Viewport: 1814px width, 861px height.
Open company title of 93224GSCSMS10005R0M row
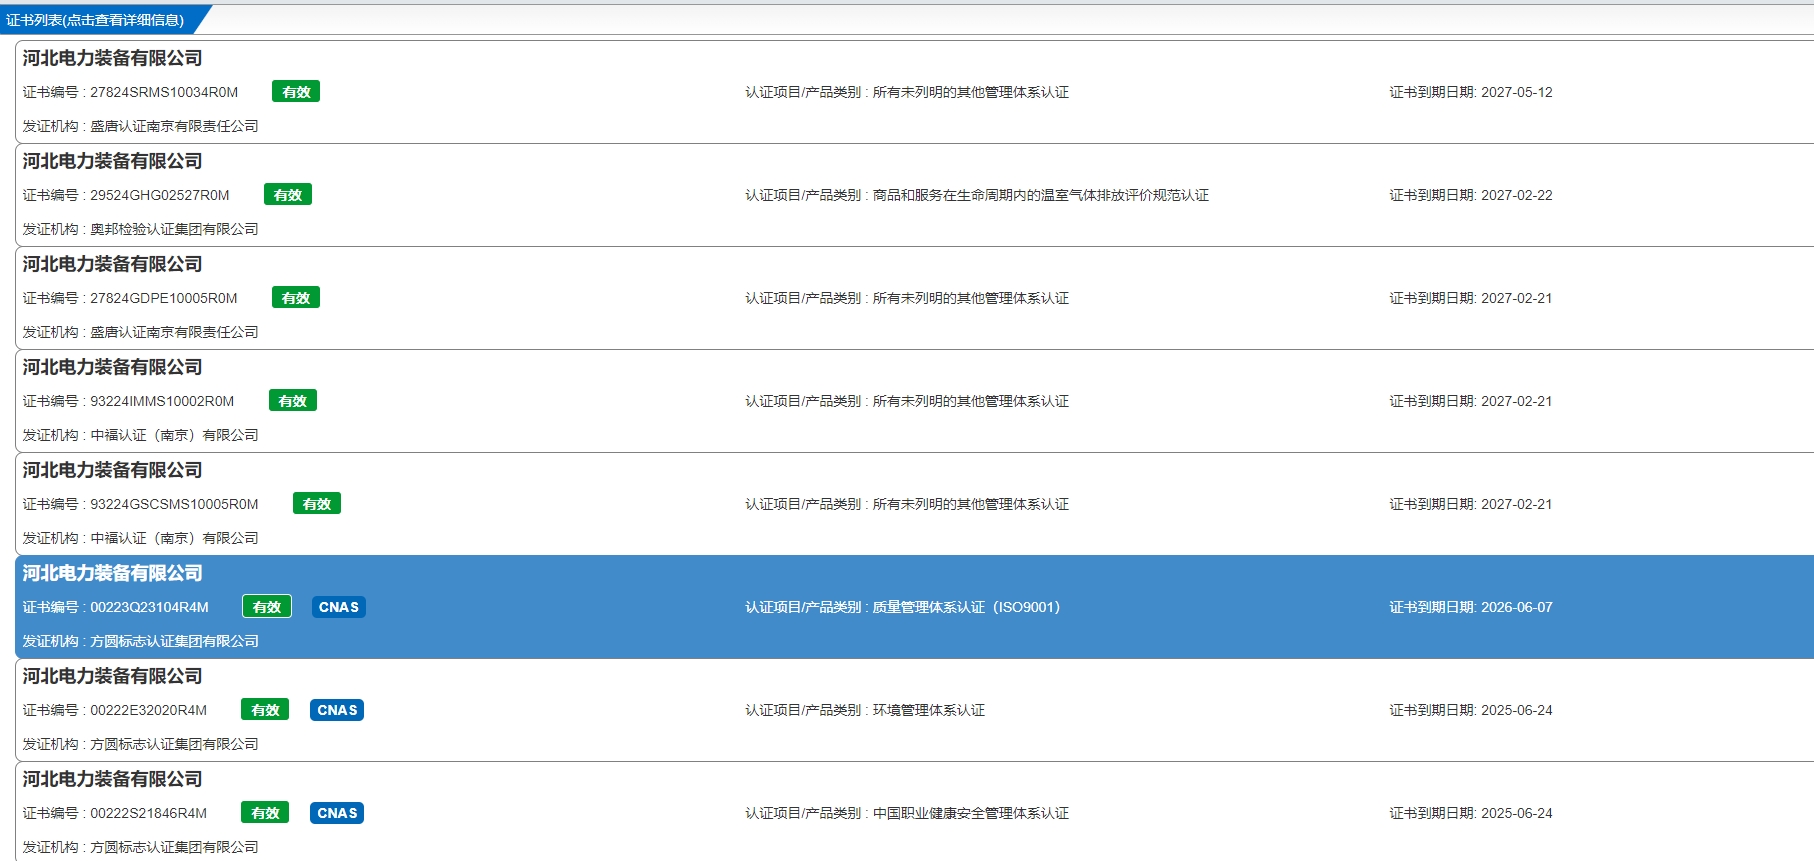point(113,471)
